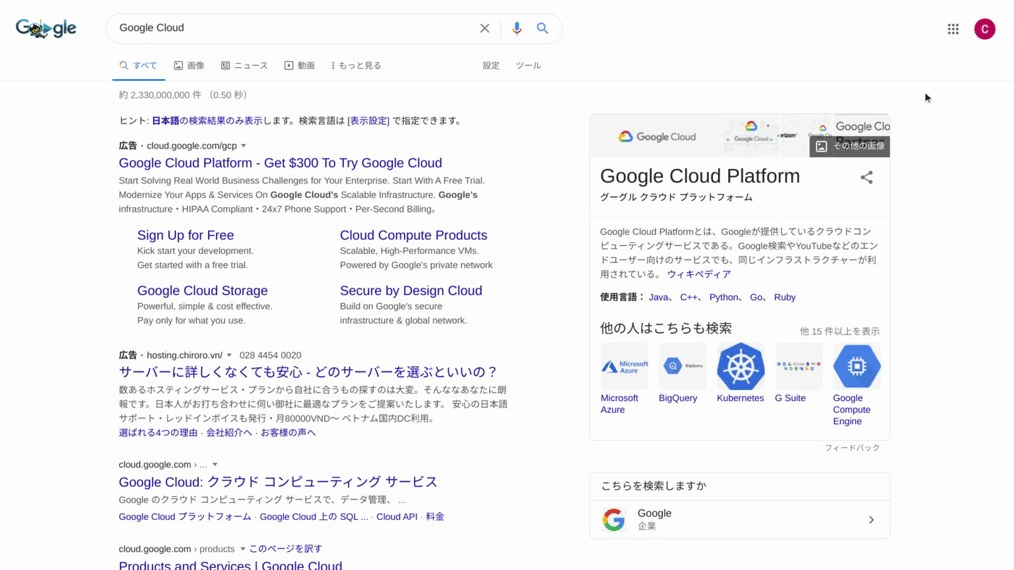Share the Google Cloud Platform panel
1014x570 pixels.
866,177
